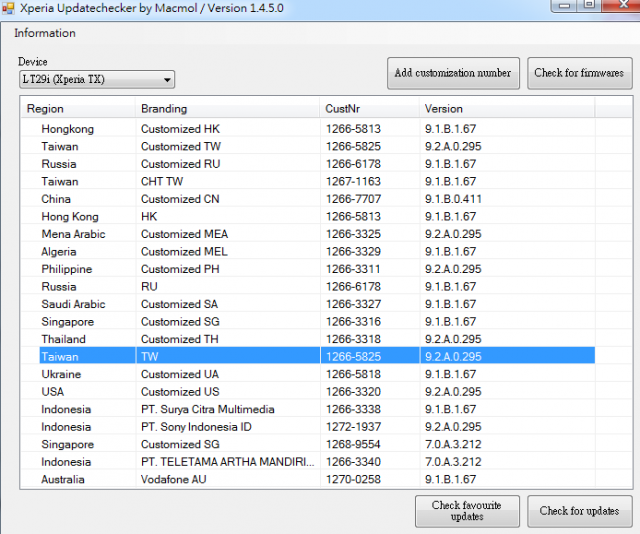This screenshot has width=640, height=534.
Task: Click Check for updates button
Action: click(x=579, y=511)
